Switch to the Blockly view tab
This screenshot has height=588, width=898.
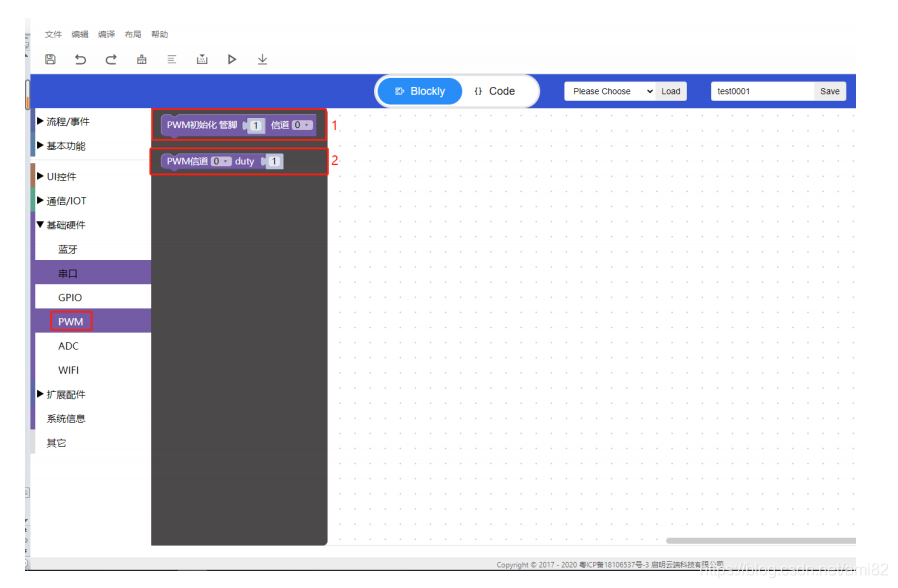pyautogui.click(x=420, y=91)
